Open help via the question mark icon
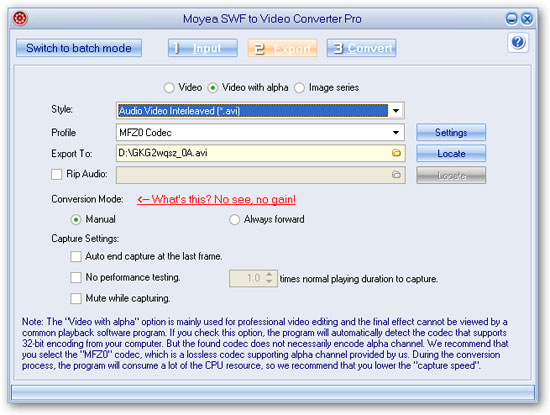 pyautogui.click(x=518, y=42)
